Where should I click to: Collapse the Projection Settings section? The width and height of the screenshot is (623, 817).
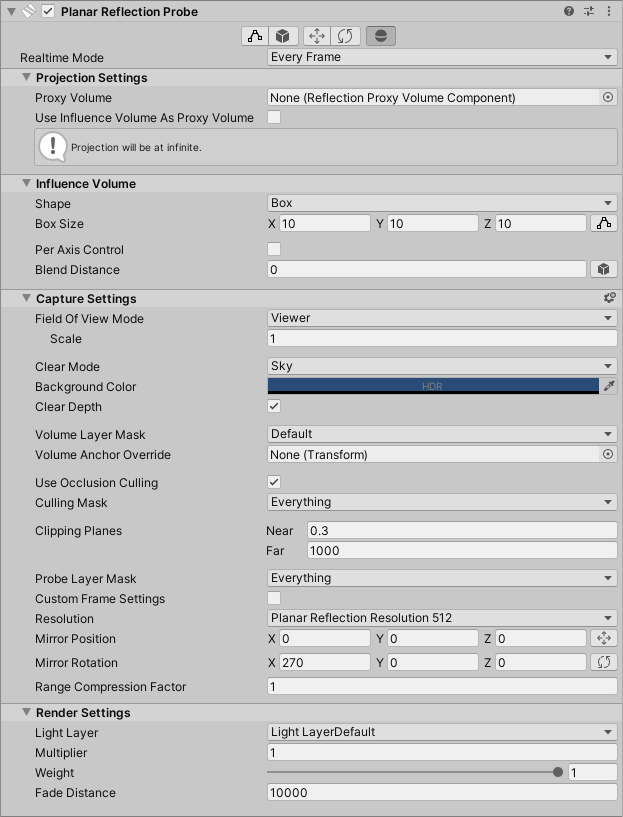[x=27, y=78]
